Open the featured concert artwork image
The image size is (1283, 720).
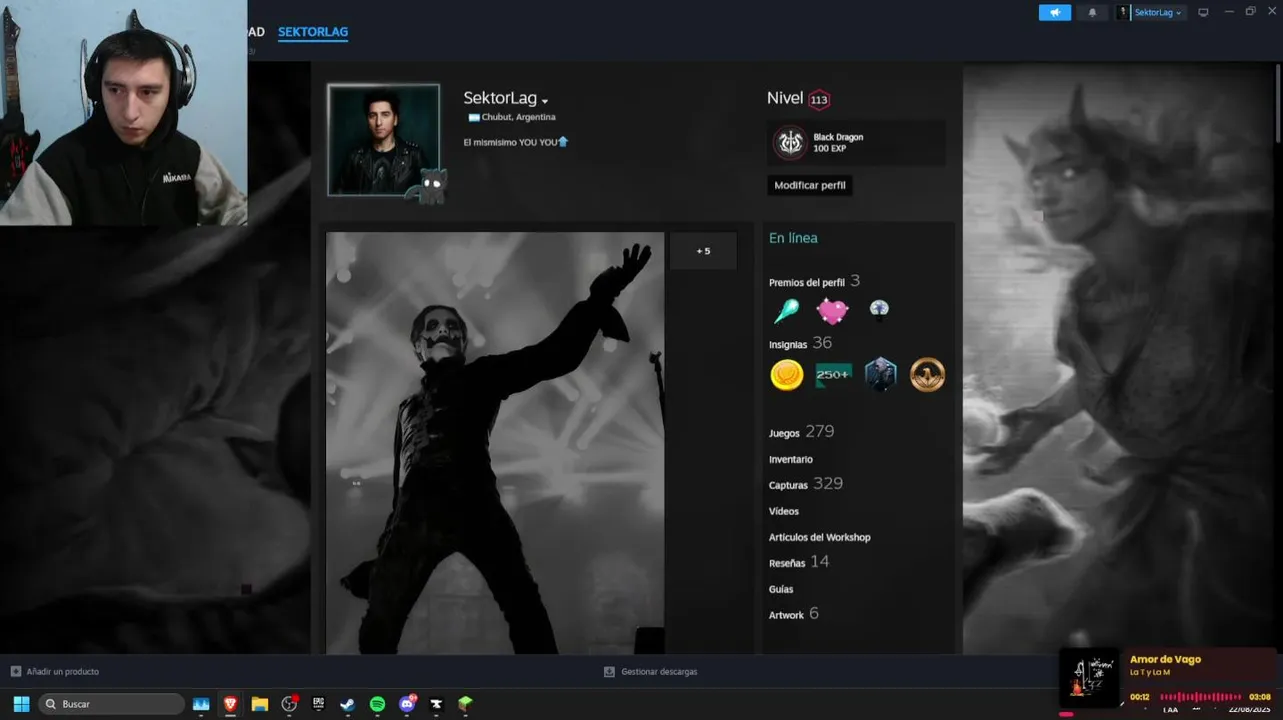tap(495, 443)
